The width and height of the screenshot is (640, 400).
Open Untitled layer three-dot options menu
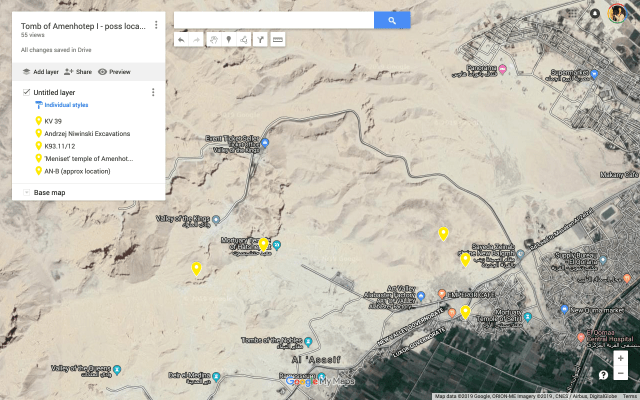152,92
